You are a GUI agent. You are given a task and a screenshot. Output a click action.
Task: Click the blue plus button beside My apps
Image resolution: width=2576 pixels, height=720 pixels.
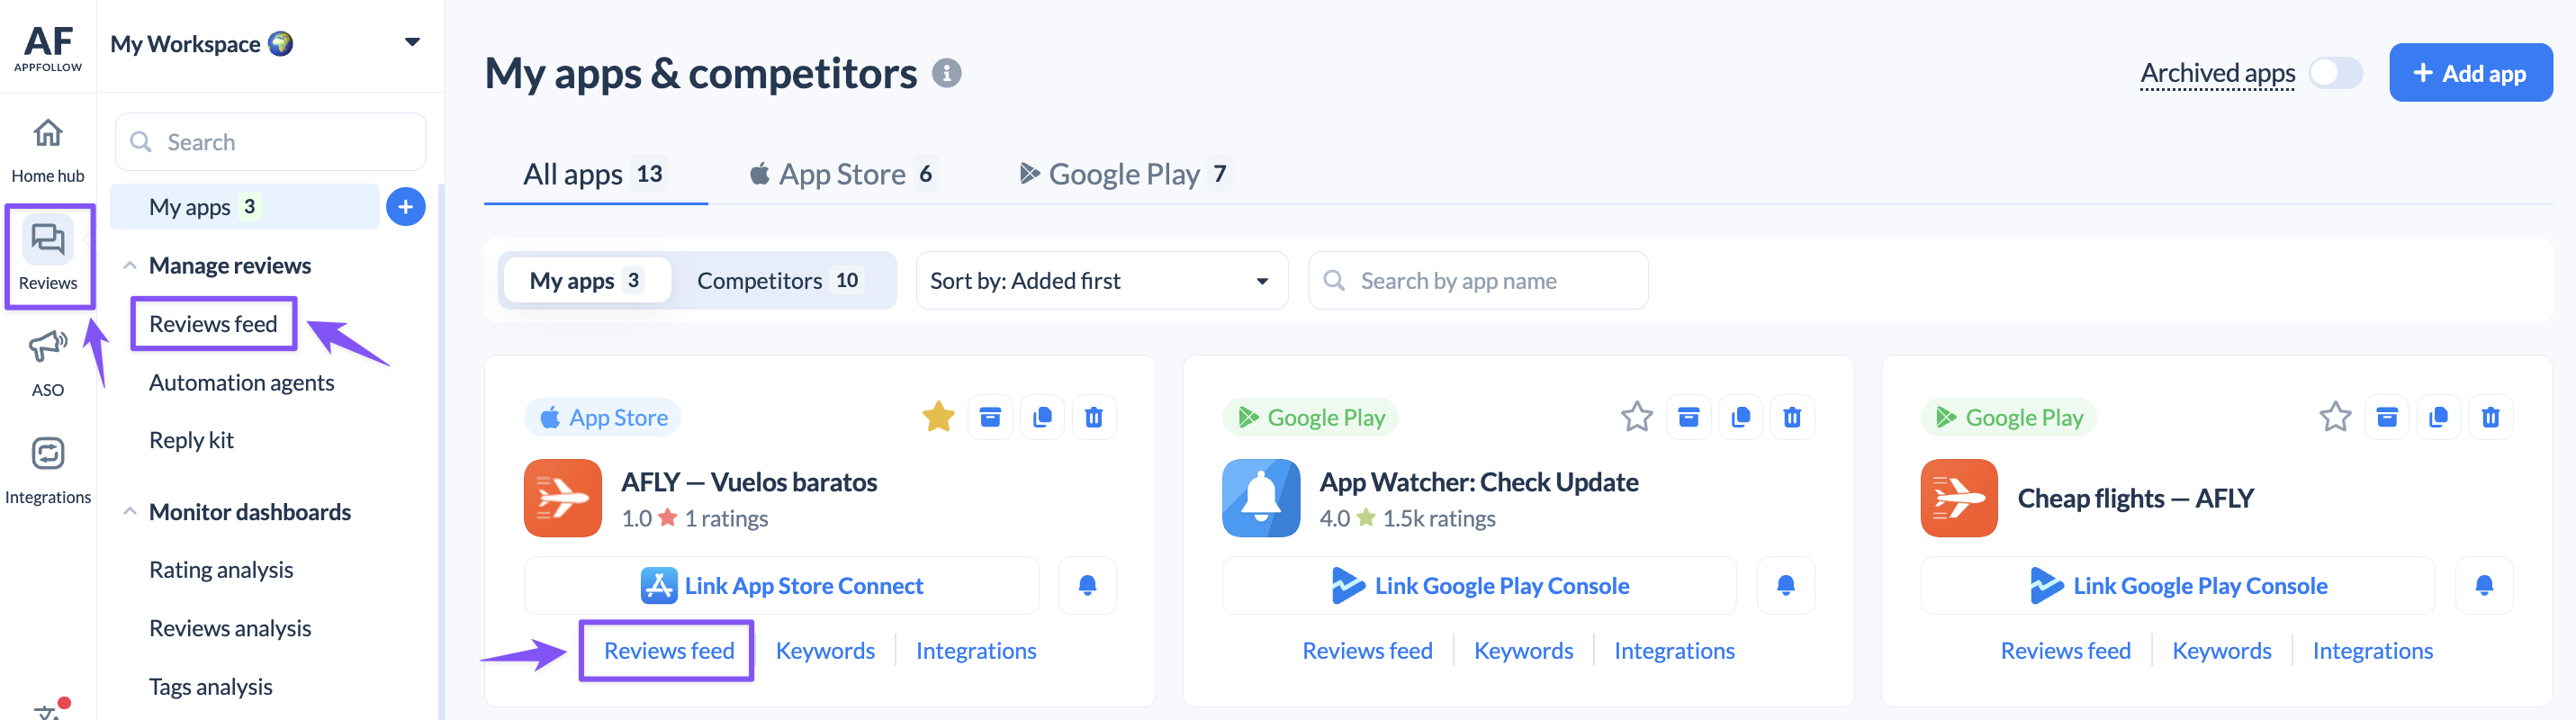[x=405, y=207]
